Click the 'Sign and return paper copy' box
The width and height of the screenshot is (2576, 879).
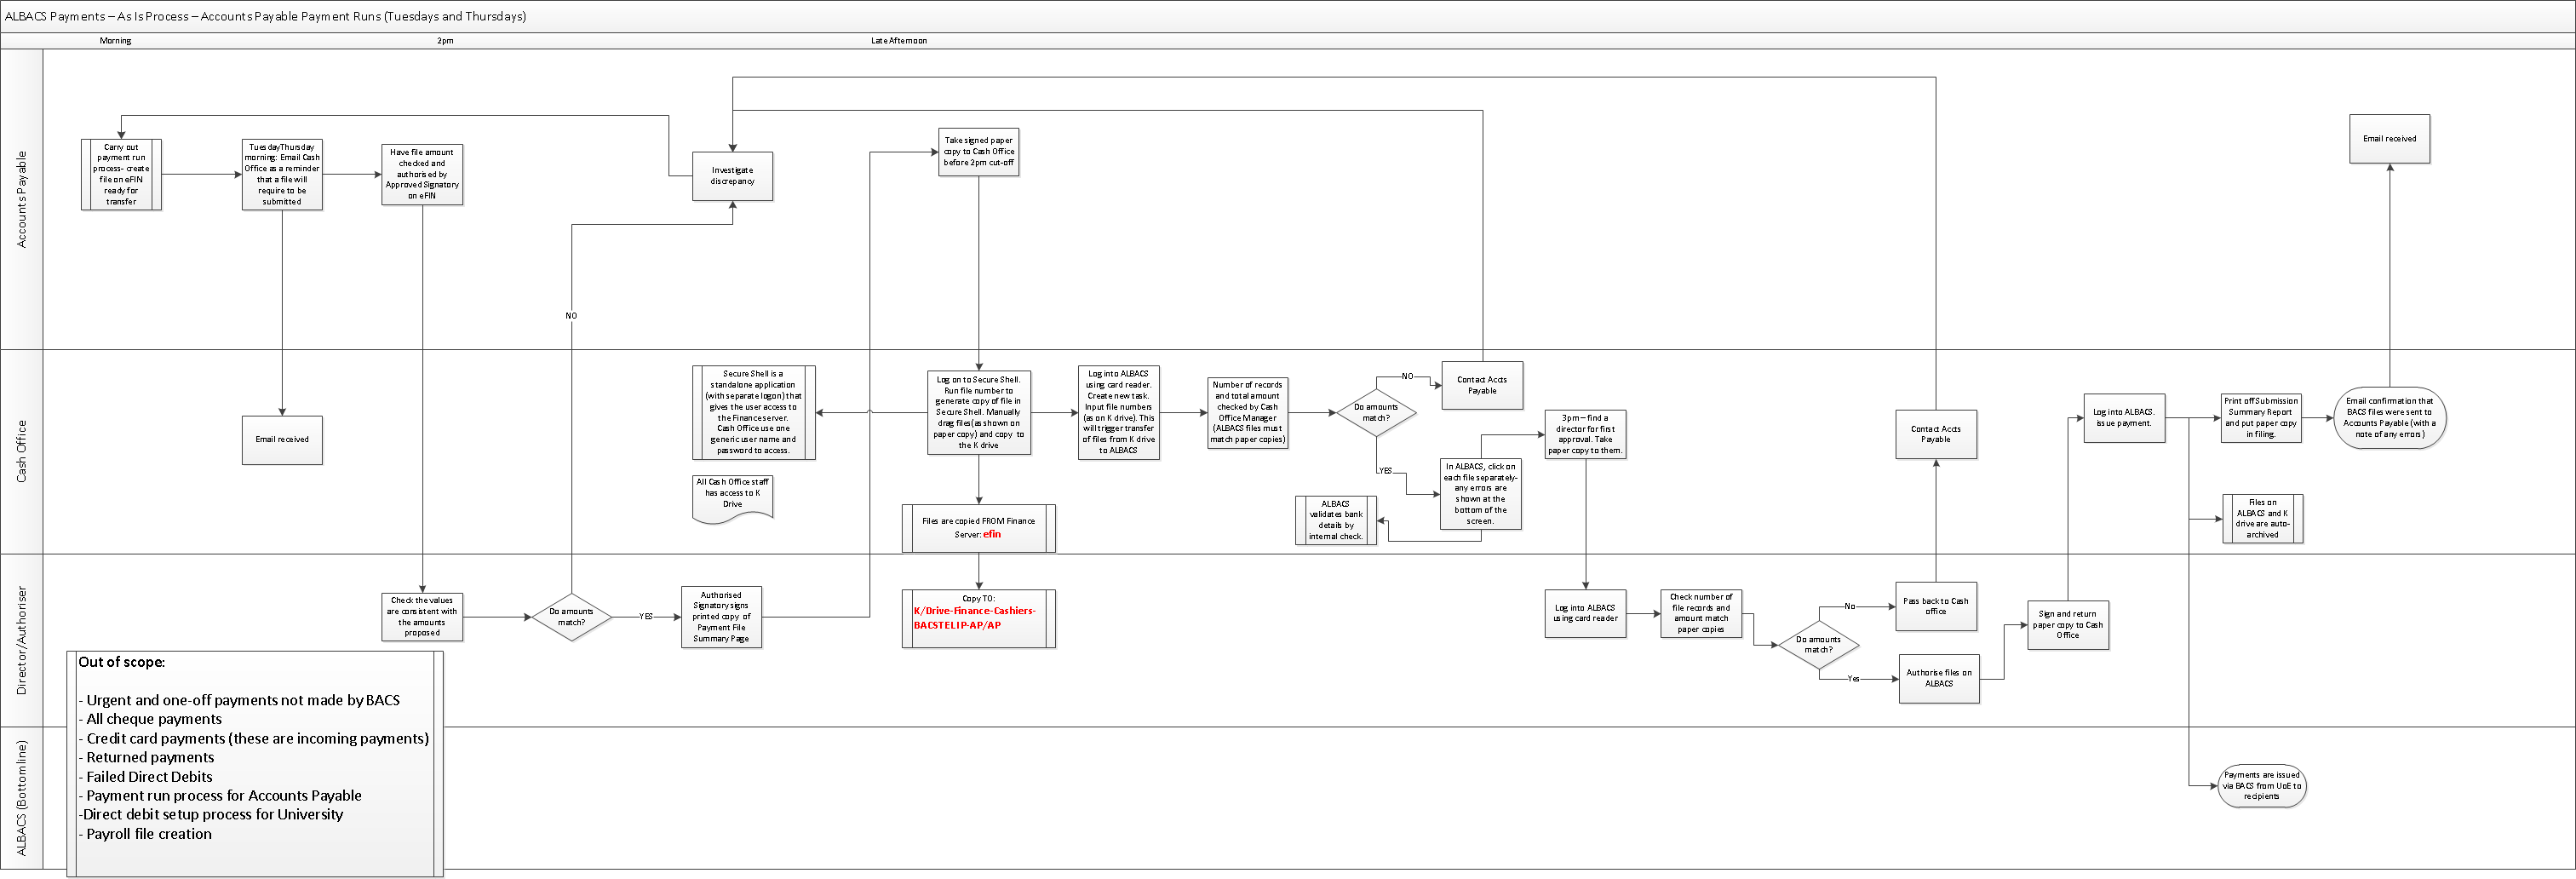pos(2067,625)
